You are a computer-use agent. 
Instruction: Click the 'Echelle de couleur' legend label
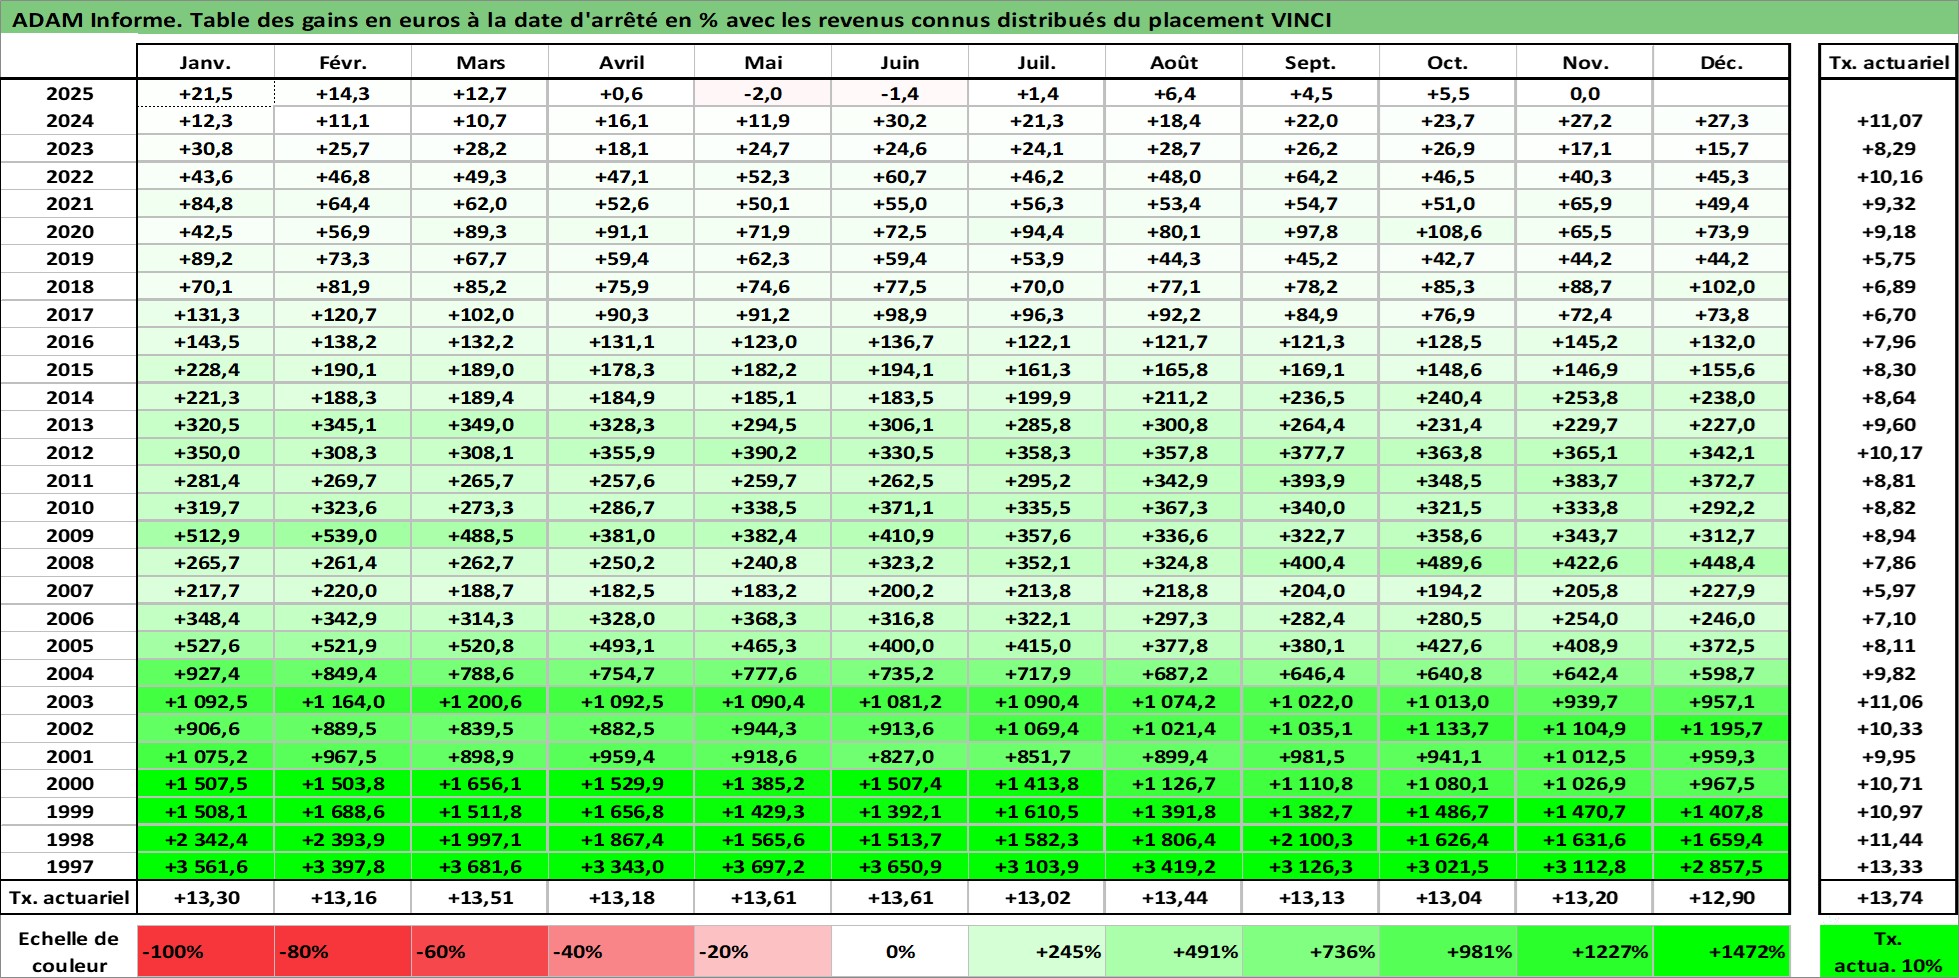tap(68, 951)
